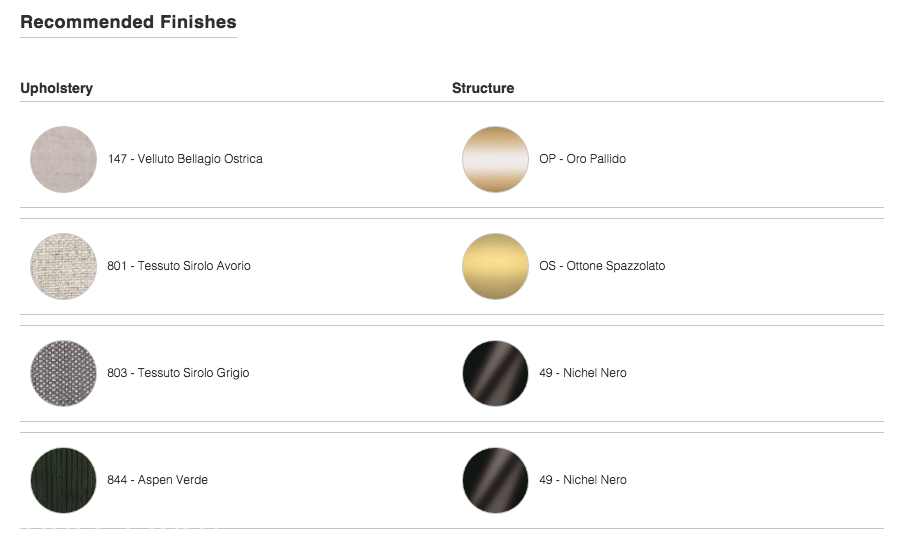Choose the Tessuto Sirolo Avorio swatch
This screenshot has width=905, height=560.
point(63,266)
